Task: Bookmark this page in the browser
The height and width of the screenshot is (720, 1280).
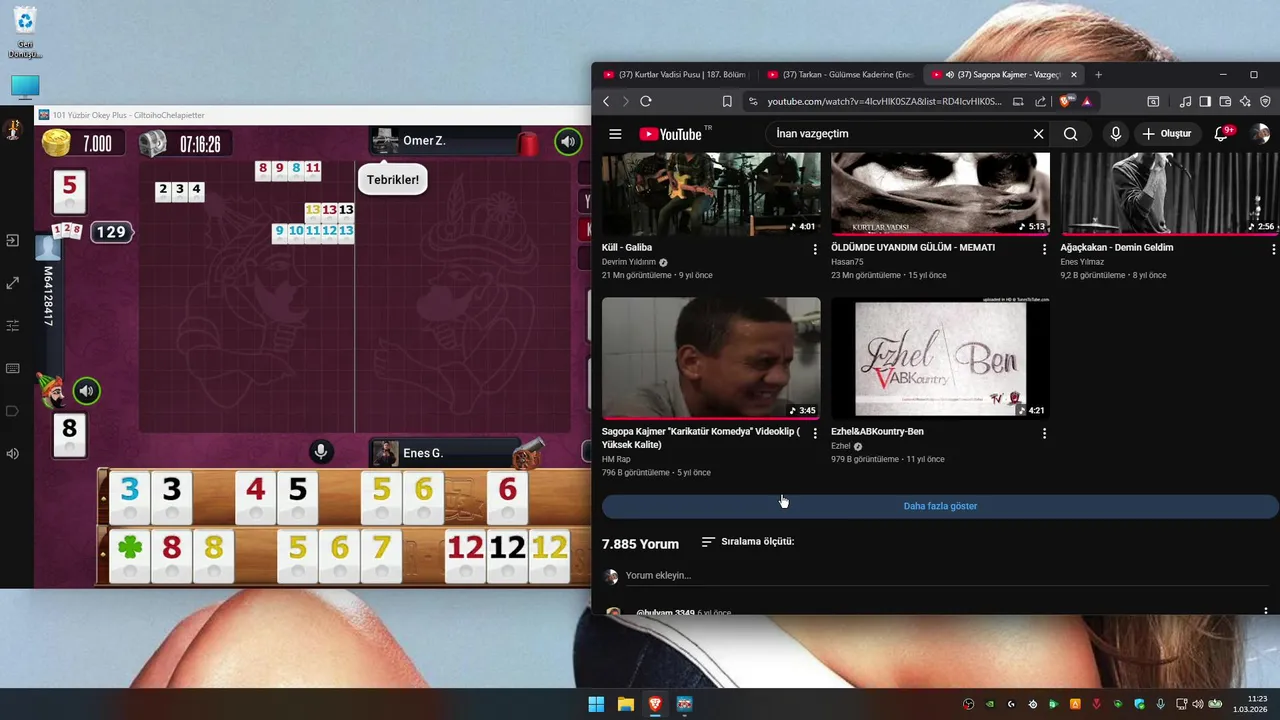Action: point(727,101)
